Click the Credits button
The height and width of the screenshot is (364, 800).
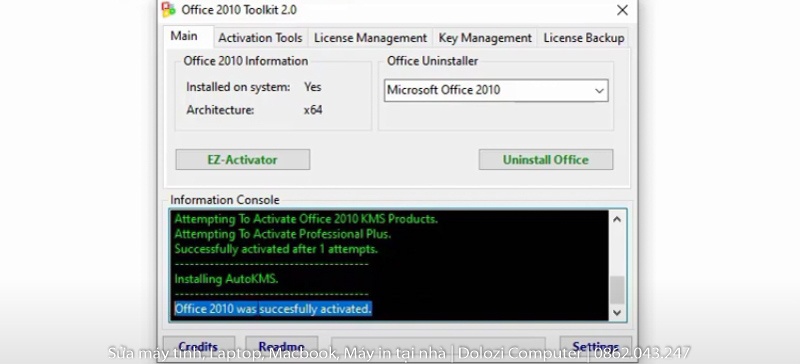[x=198, y=347]
